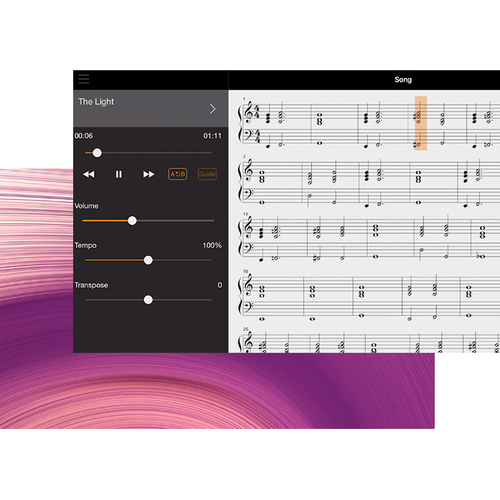This screenshot has height=500, width=500.
Task: Click the highlighted orange measure marker
Action: pos(421,123)
